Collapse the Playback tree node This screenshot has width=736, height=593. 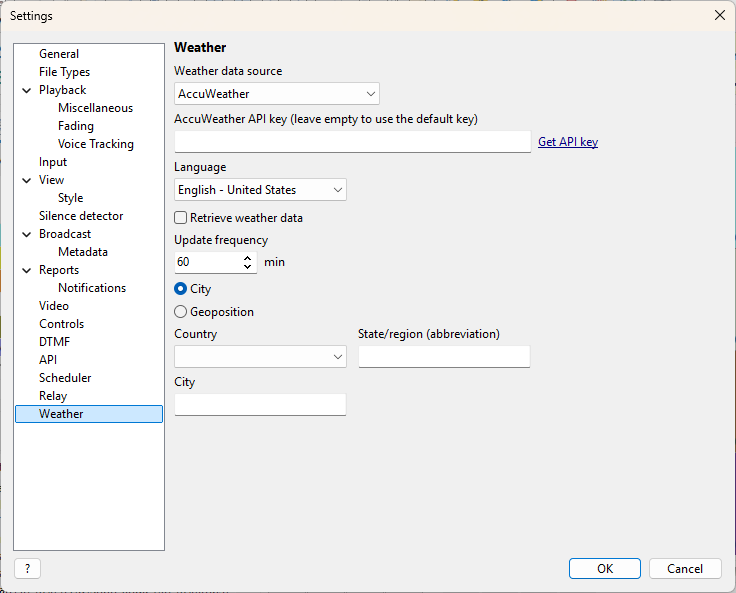pyautogui.click(x=27, y=90)
